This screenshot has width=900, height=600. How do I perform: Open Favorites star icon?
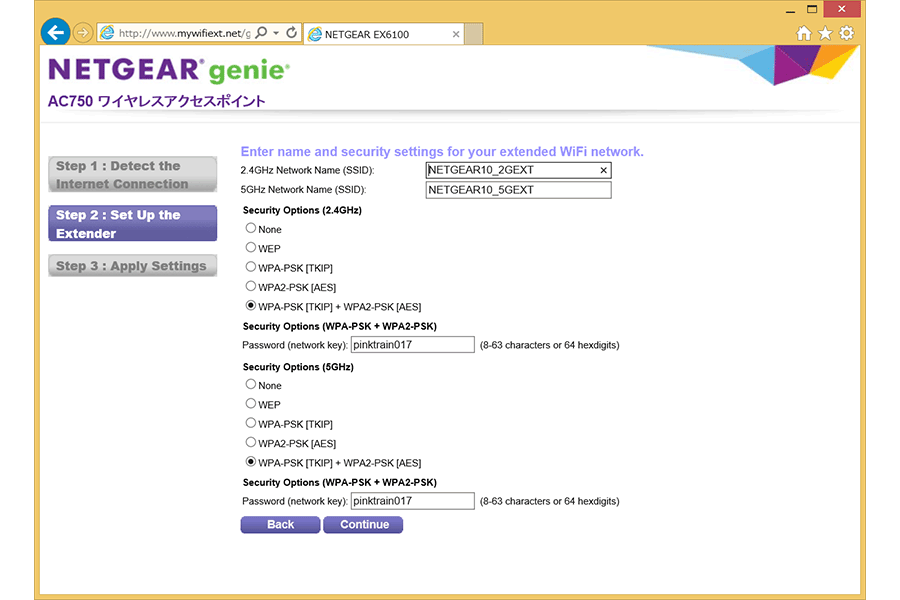(825, 33)
